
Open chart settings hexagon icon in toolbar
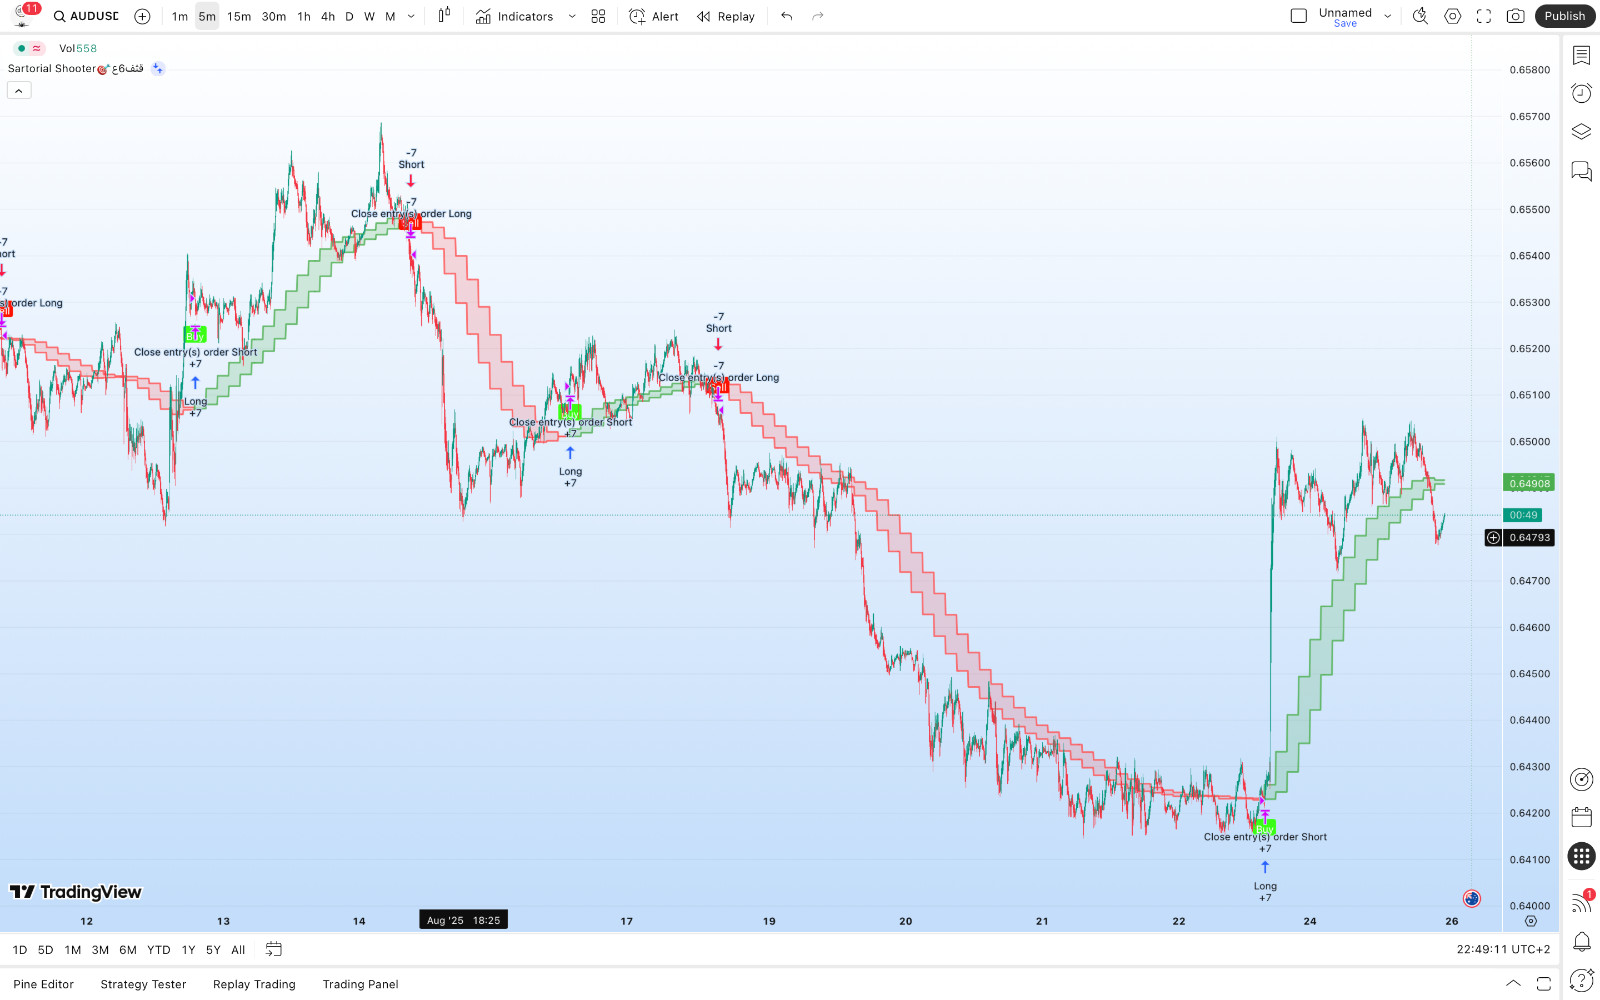(1453, 16)
